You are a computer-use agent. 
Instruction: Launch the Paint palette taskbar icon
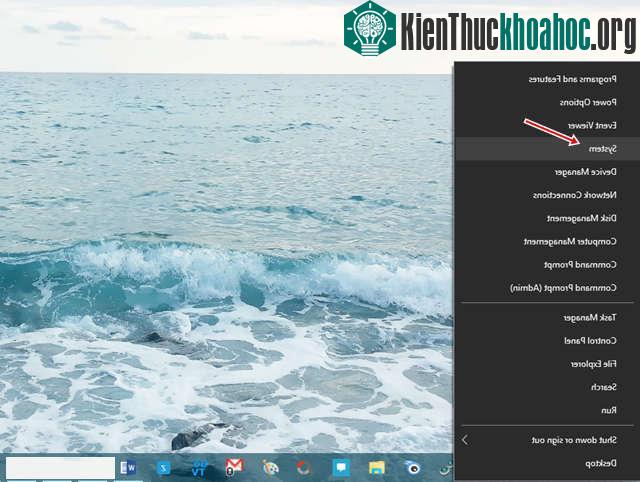pyautogui.click(x=270, y=468)
